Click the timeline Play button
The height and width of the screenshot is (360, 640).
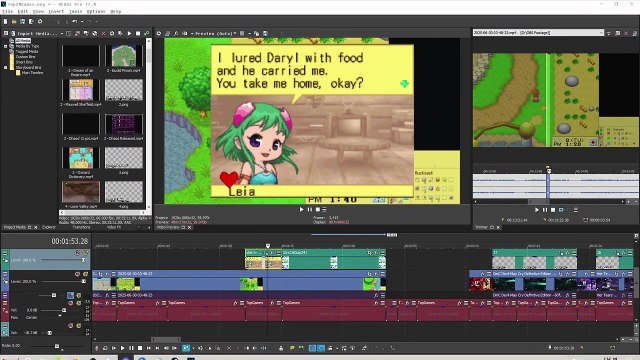122,348
